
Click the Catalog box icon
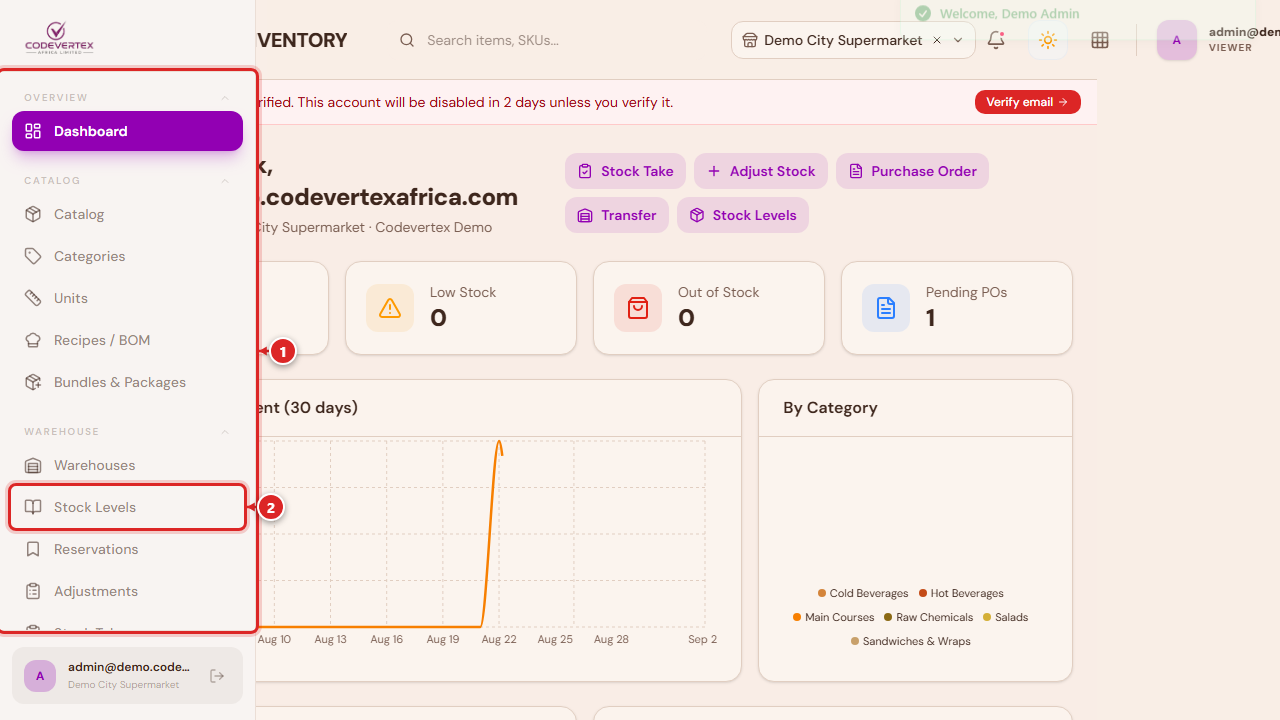coord(33,214)
